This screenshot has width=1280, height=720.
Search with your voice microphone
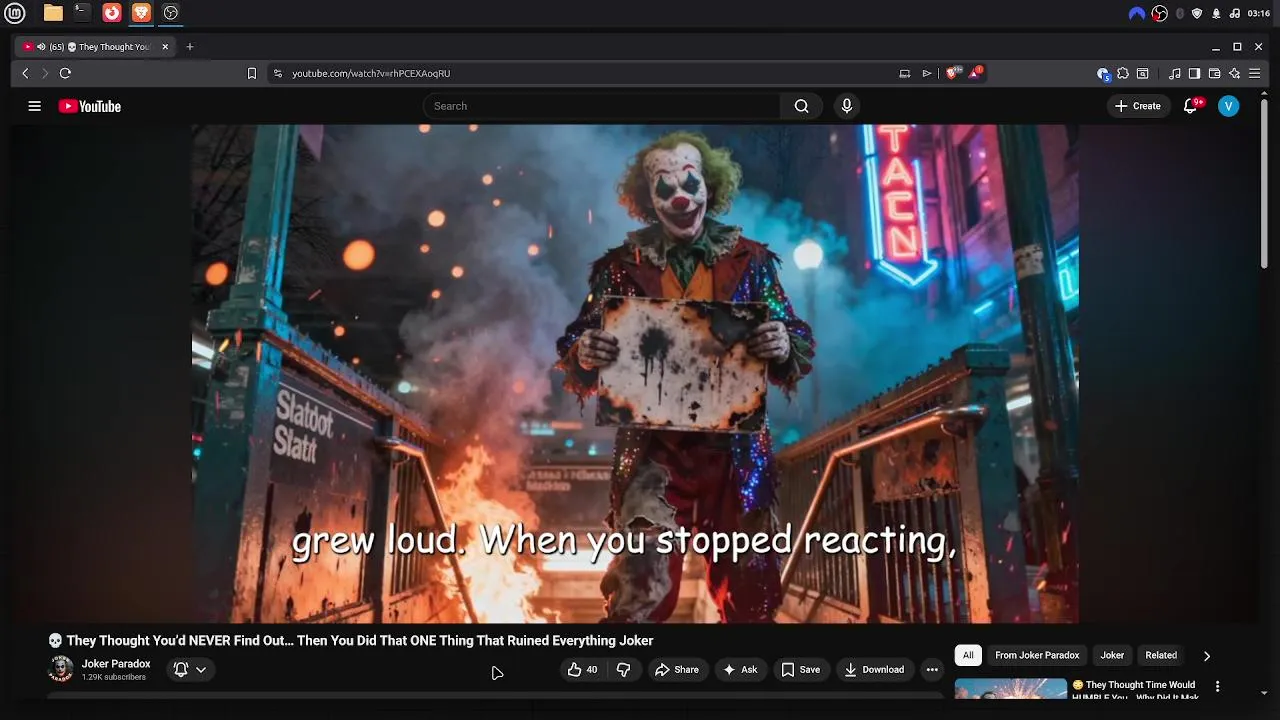847,106
